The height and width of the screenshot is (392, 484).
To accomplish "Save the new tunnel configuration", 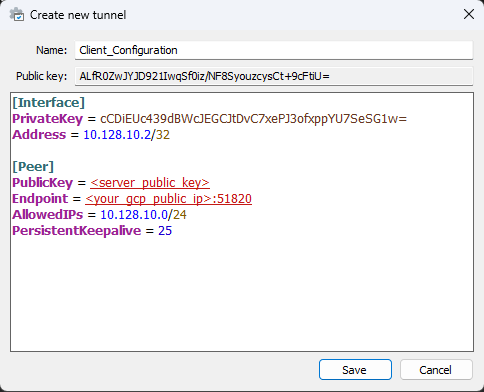I will pos(355,370).
